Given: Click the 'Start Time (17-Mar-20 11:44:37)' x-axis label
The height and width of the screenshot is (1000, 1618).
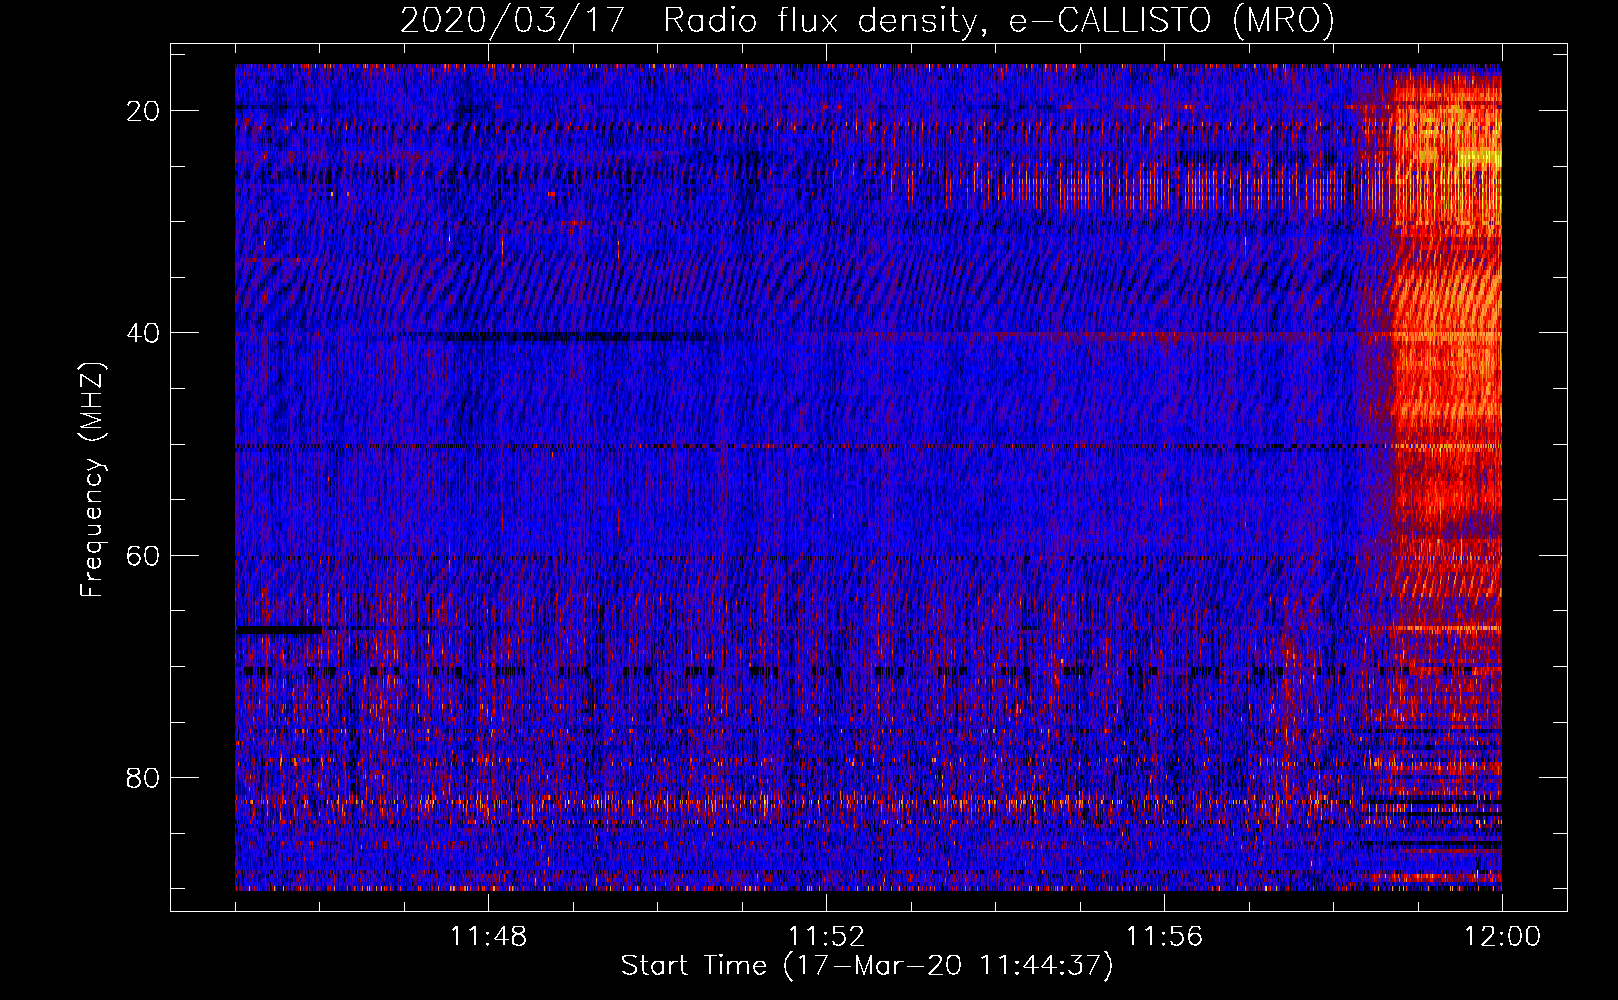Looking at the screenshot, I should pyautogui.click(x=867, y=966).
